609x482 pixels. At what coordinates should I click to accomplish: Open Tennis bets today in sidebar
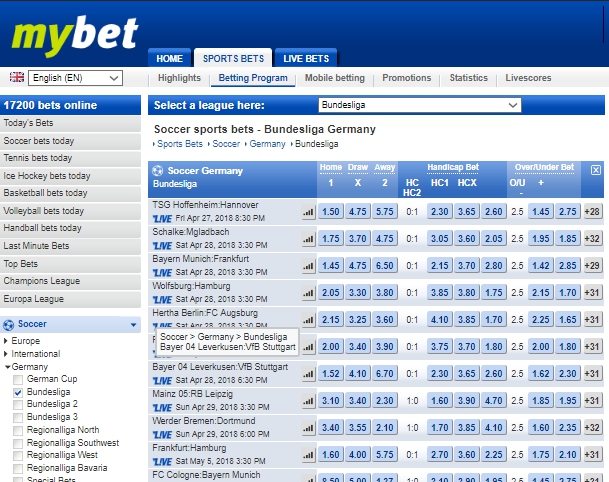pos(70,158)
